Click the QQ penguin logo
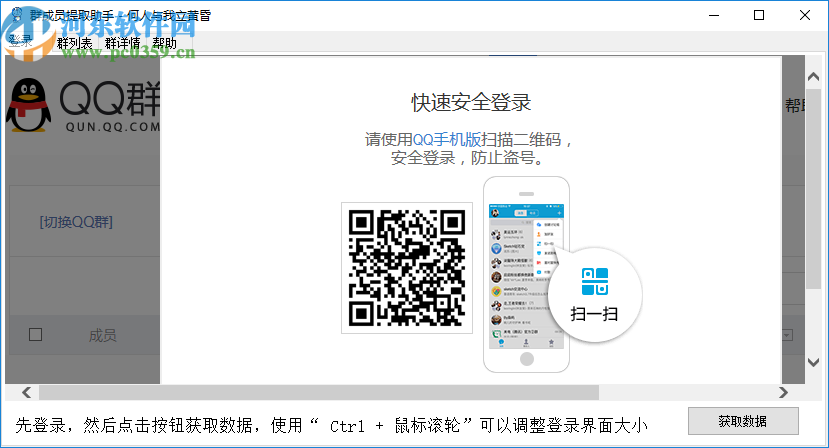The height and width of the screenshot is (448, 829). (29, 105)
